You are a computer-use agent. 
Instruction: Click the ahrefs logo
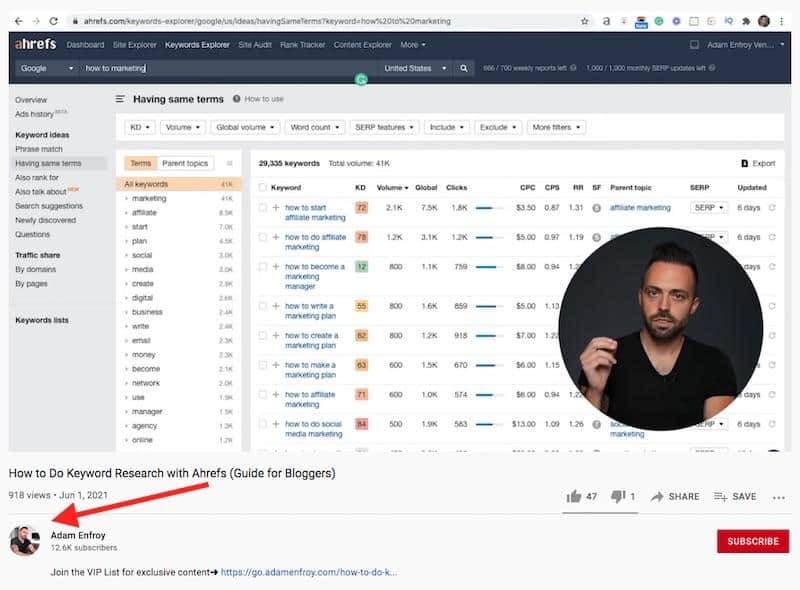(36, 44)
